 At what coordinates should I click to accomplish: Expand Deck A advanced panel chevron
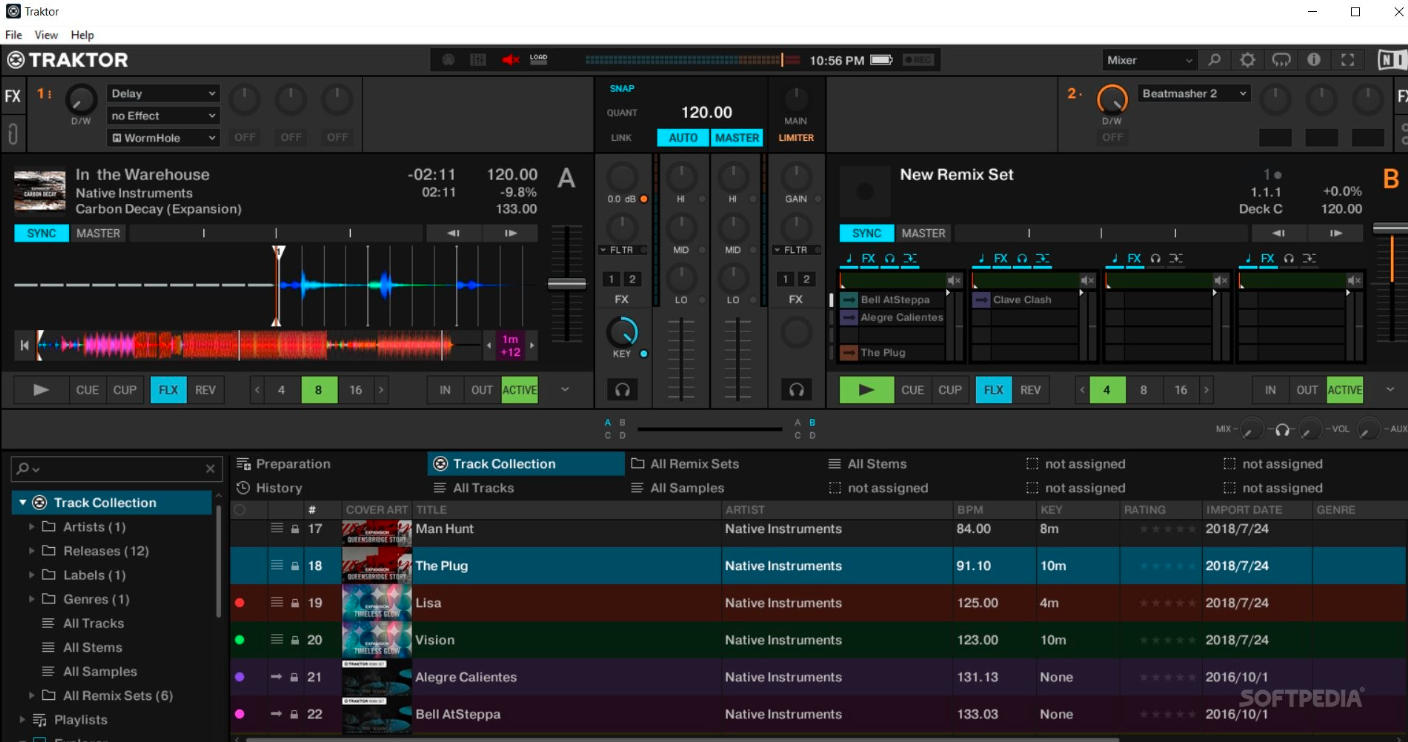tap(564, 390)
